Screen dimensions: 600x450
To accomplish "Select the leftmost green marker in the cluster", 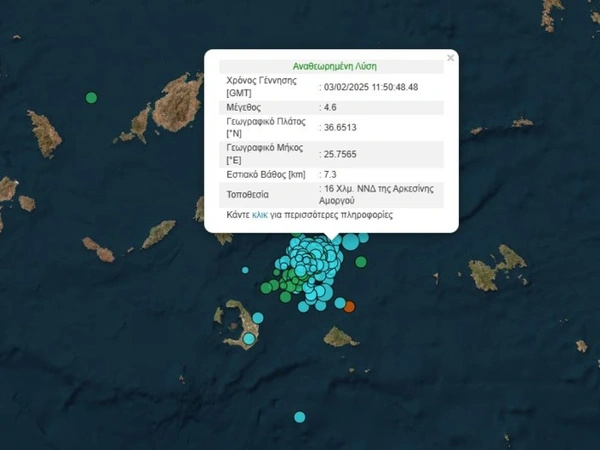I will [x=267, y=287].
